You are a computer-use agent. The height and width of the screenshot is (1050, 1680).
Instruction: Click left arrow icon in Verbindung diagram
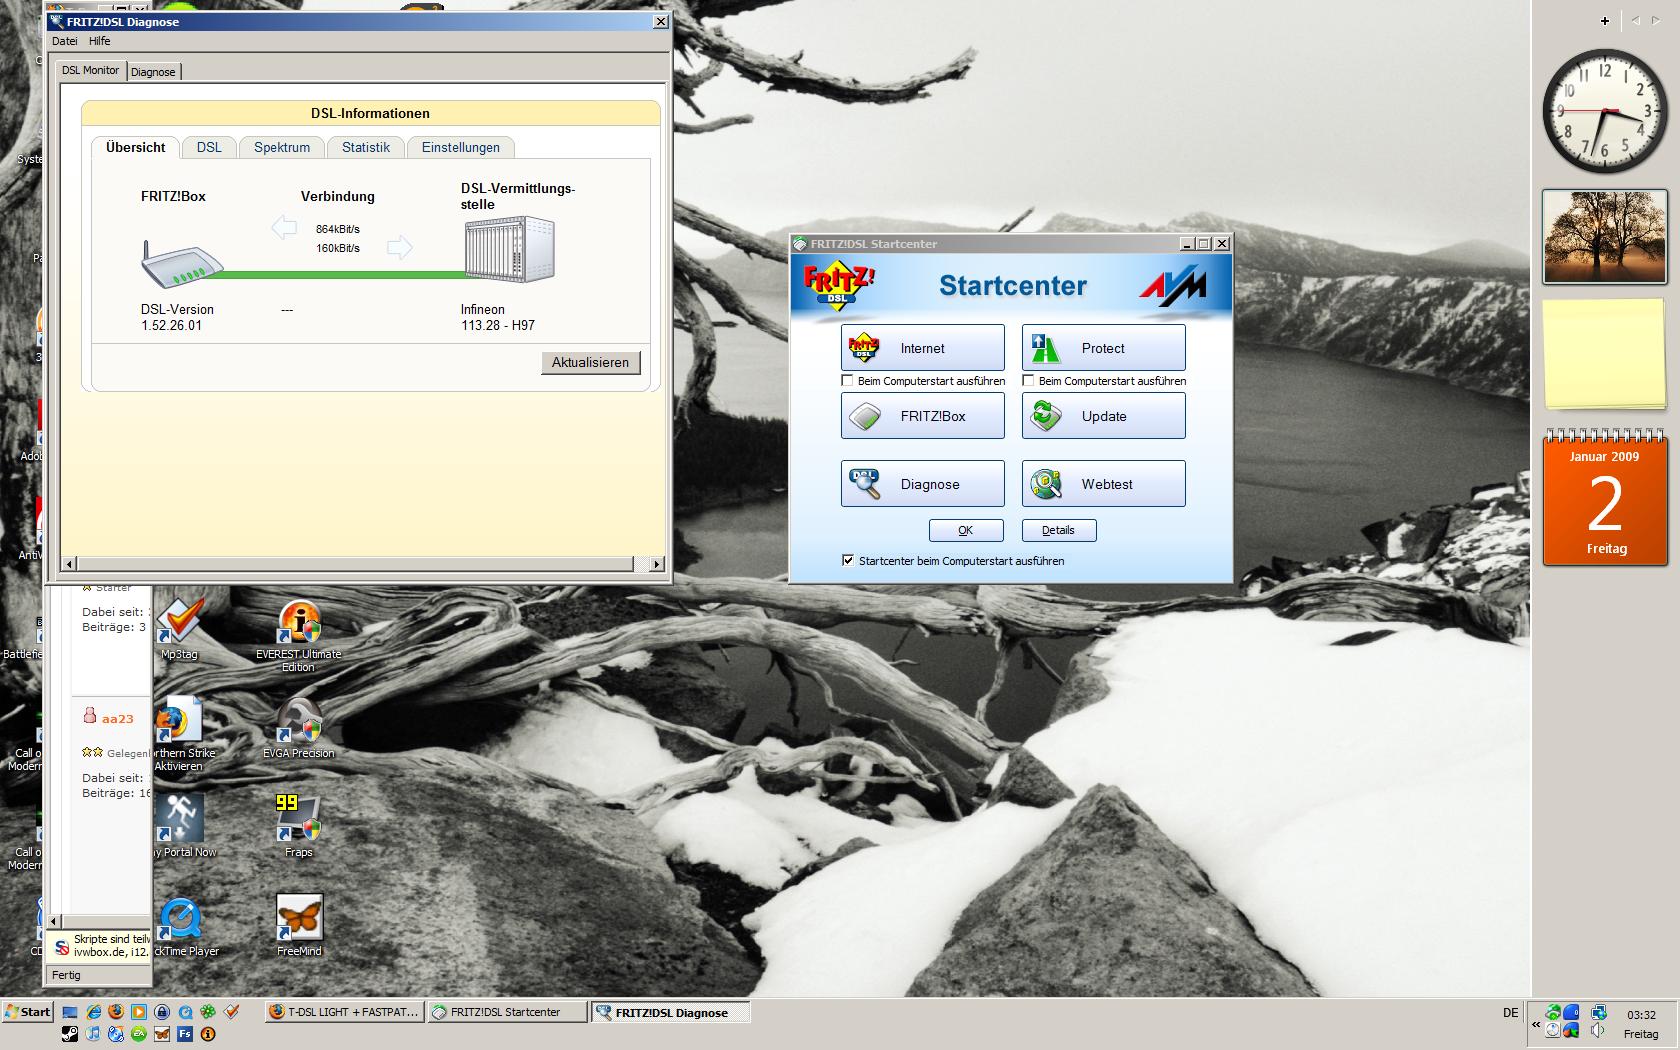click(x=284, y=227)
